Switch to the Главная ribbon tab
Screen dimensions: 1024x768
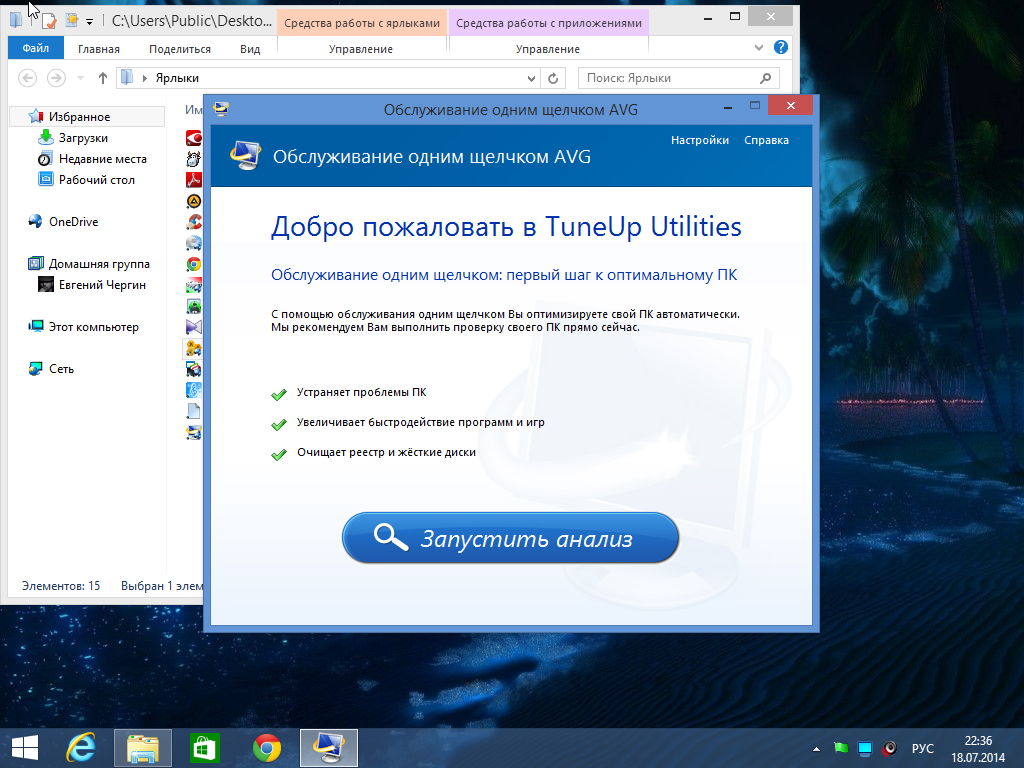coord(99,49)
